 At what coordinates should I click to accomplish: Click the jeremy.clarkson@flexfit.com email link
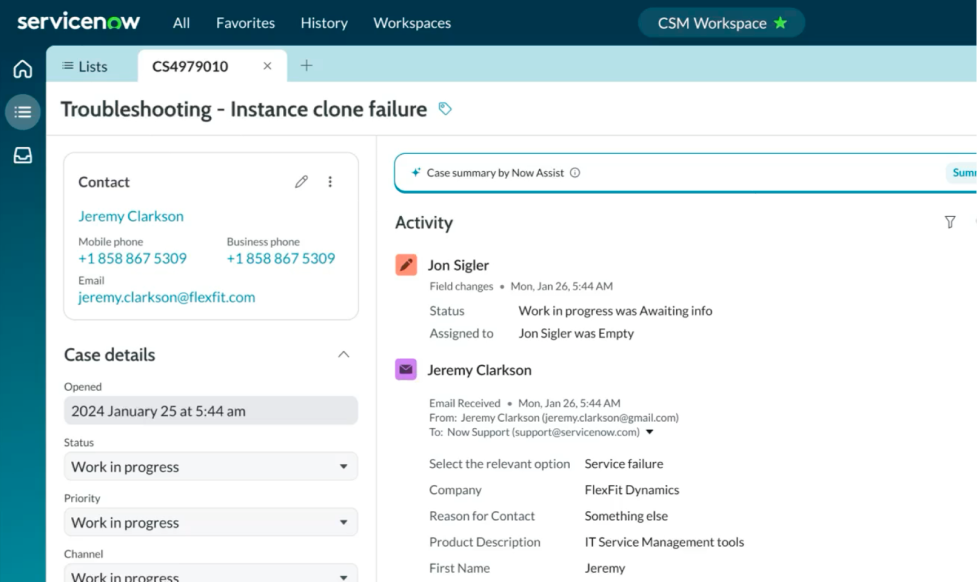pyautogui.click(x=166, y=297)
